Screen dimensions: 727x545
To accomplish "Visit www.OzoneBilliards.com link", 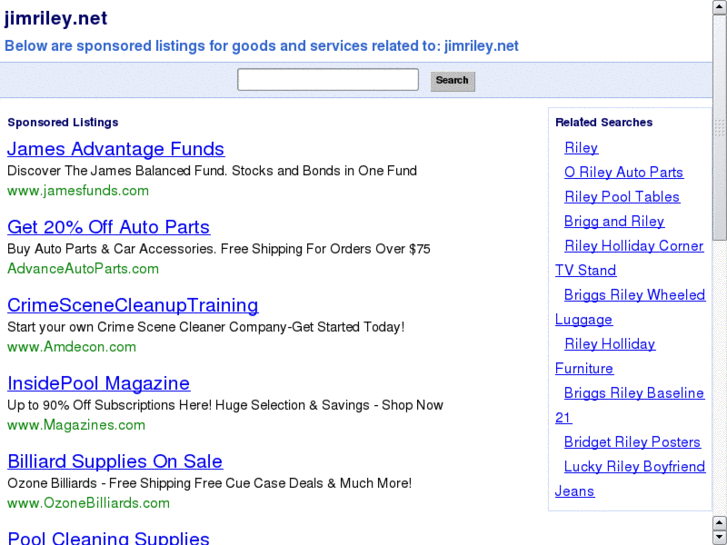I will (89, 503).
